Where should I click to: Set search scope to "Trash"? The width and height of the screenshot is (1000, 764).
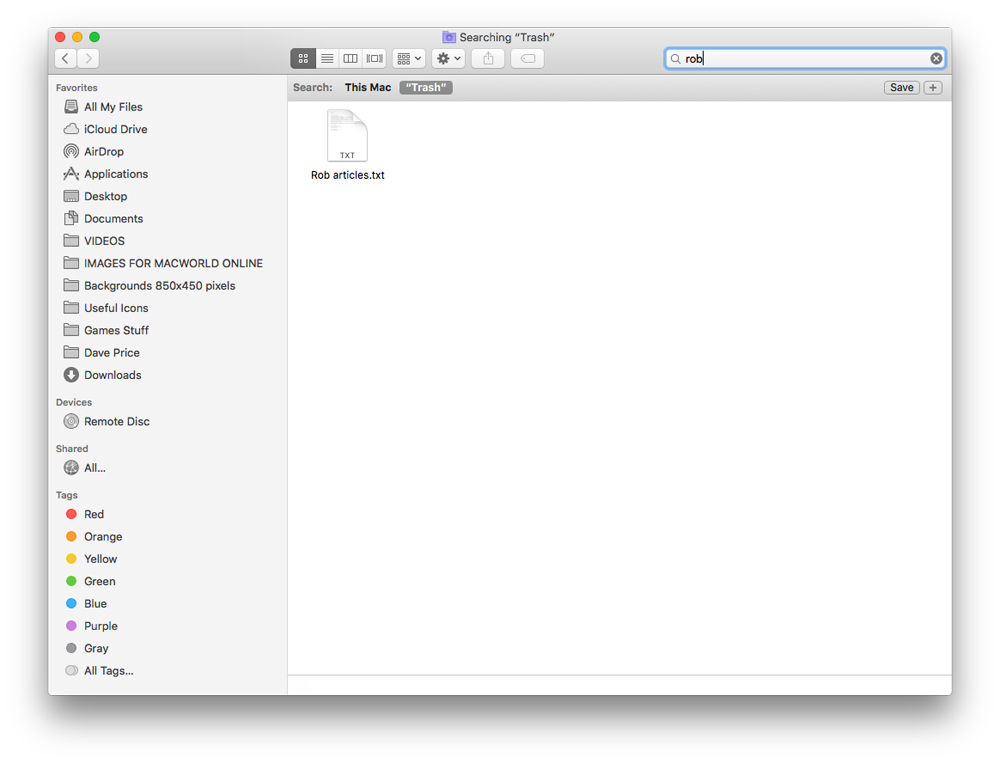pos(426,87)
